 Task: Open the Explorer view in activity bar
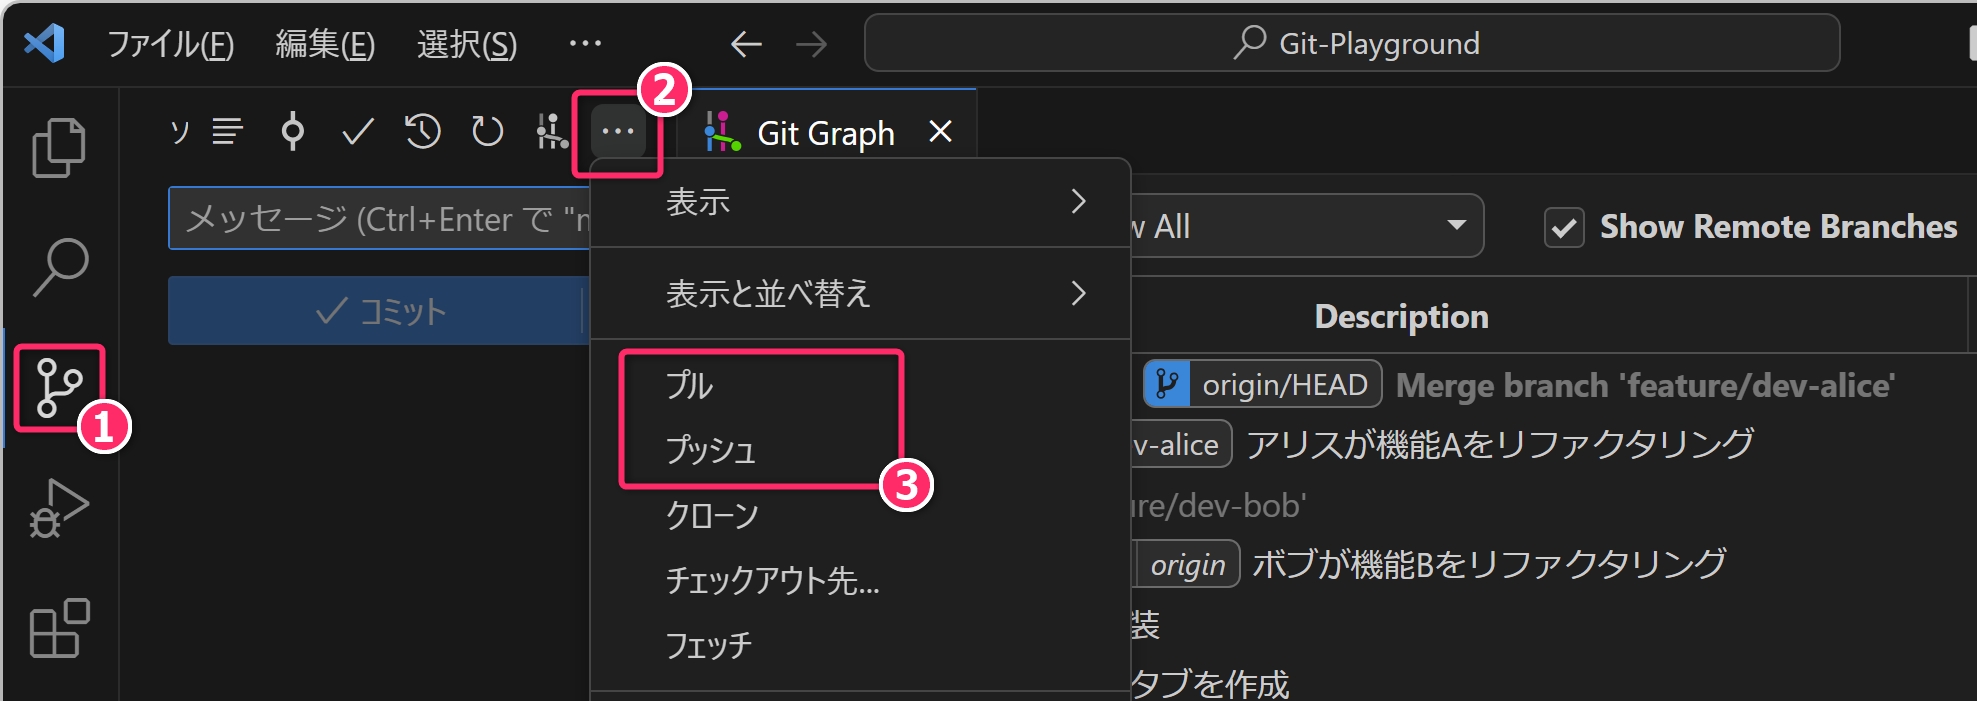[x=59, y=148]
